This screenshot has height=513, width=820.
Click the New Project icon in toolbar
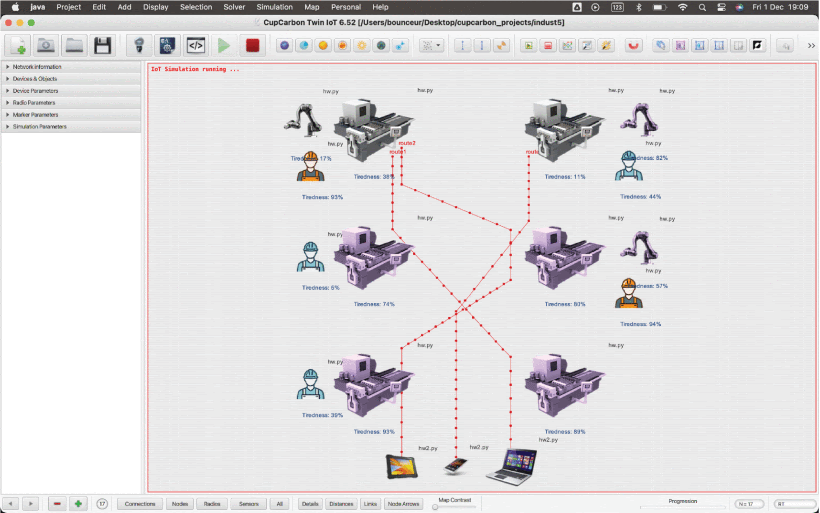(18, 45)
